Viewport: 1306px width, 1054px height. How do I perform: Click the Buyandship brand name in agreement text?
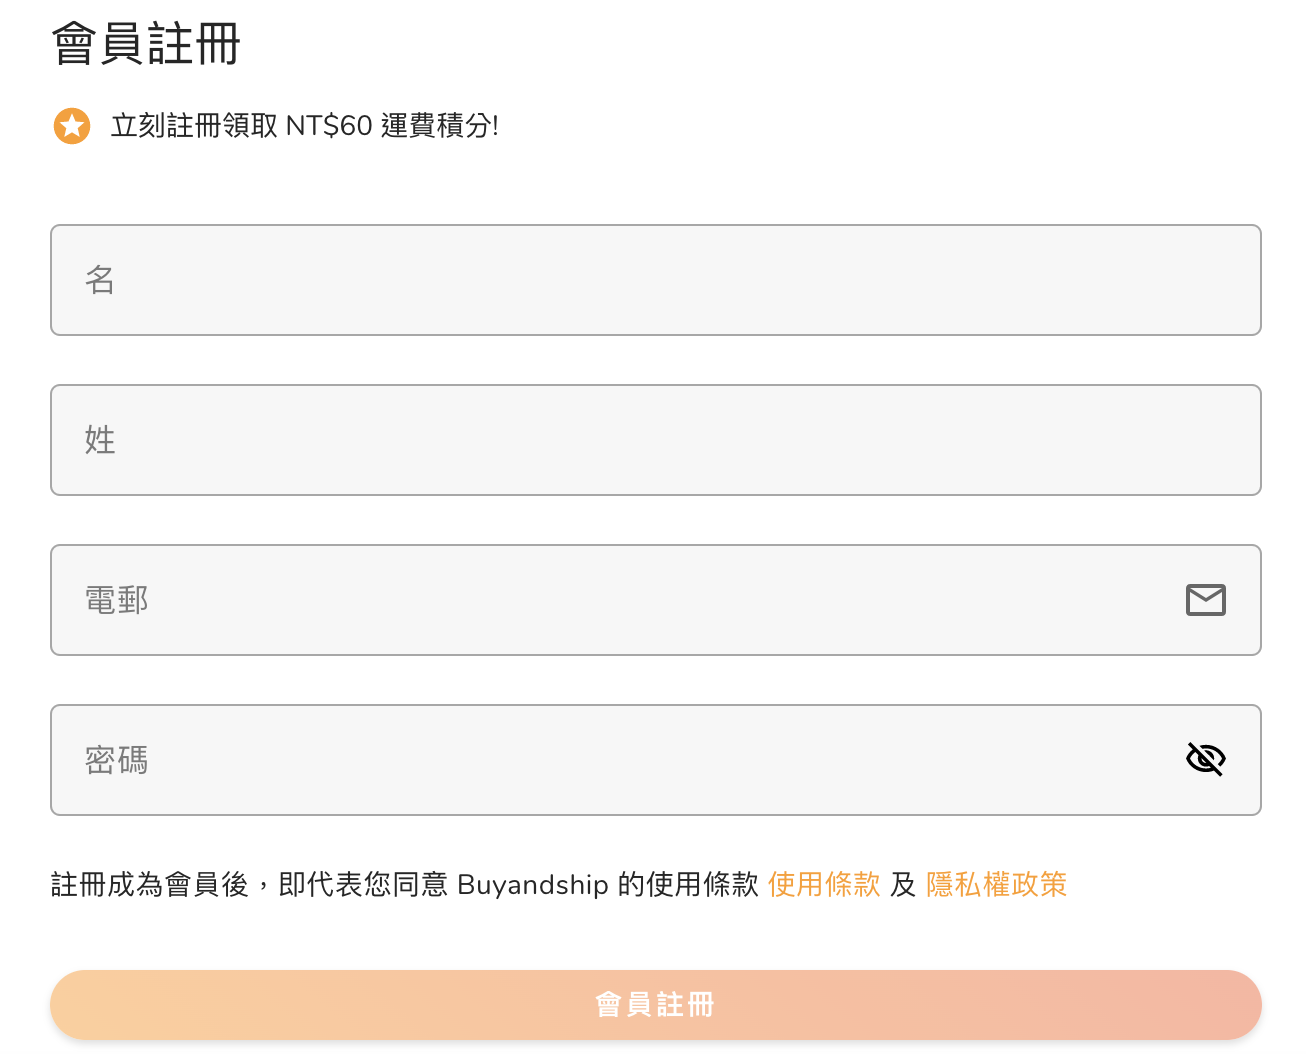click(x=532, y=885)
